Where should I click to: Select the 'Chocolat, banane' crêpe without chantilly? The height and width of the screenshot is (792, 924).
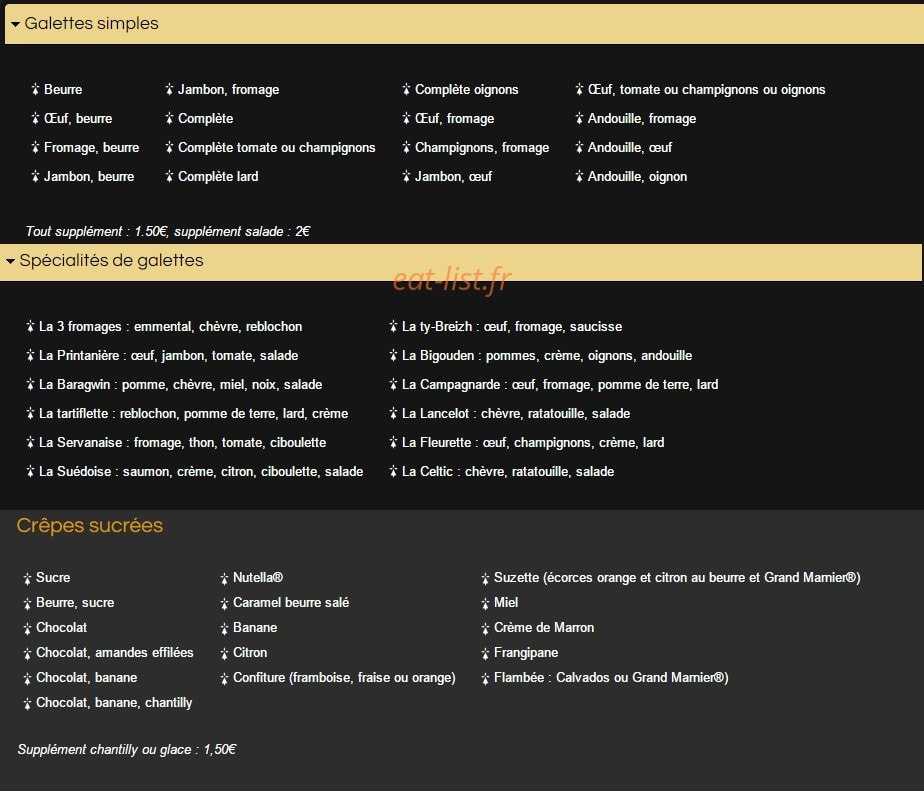click(87, 677)
